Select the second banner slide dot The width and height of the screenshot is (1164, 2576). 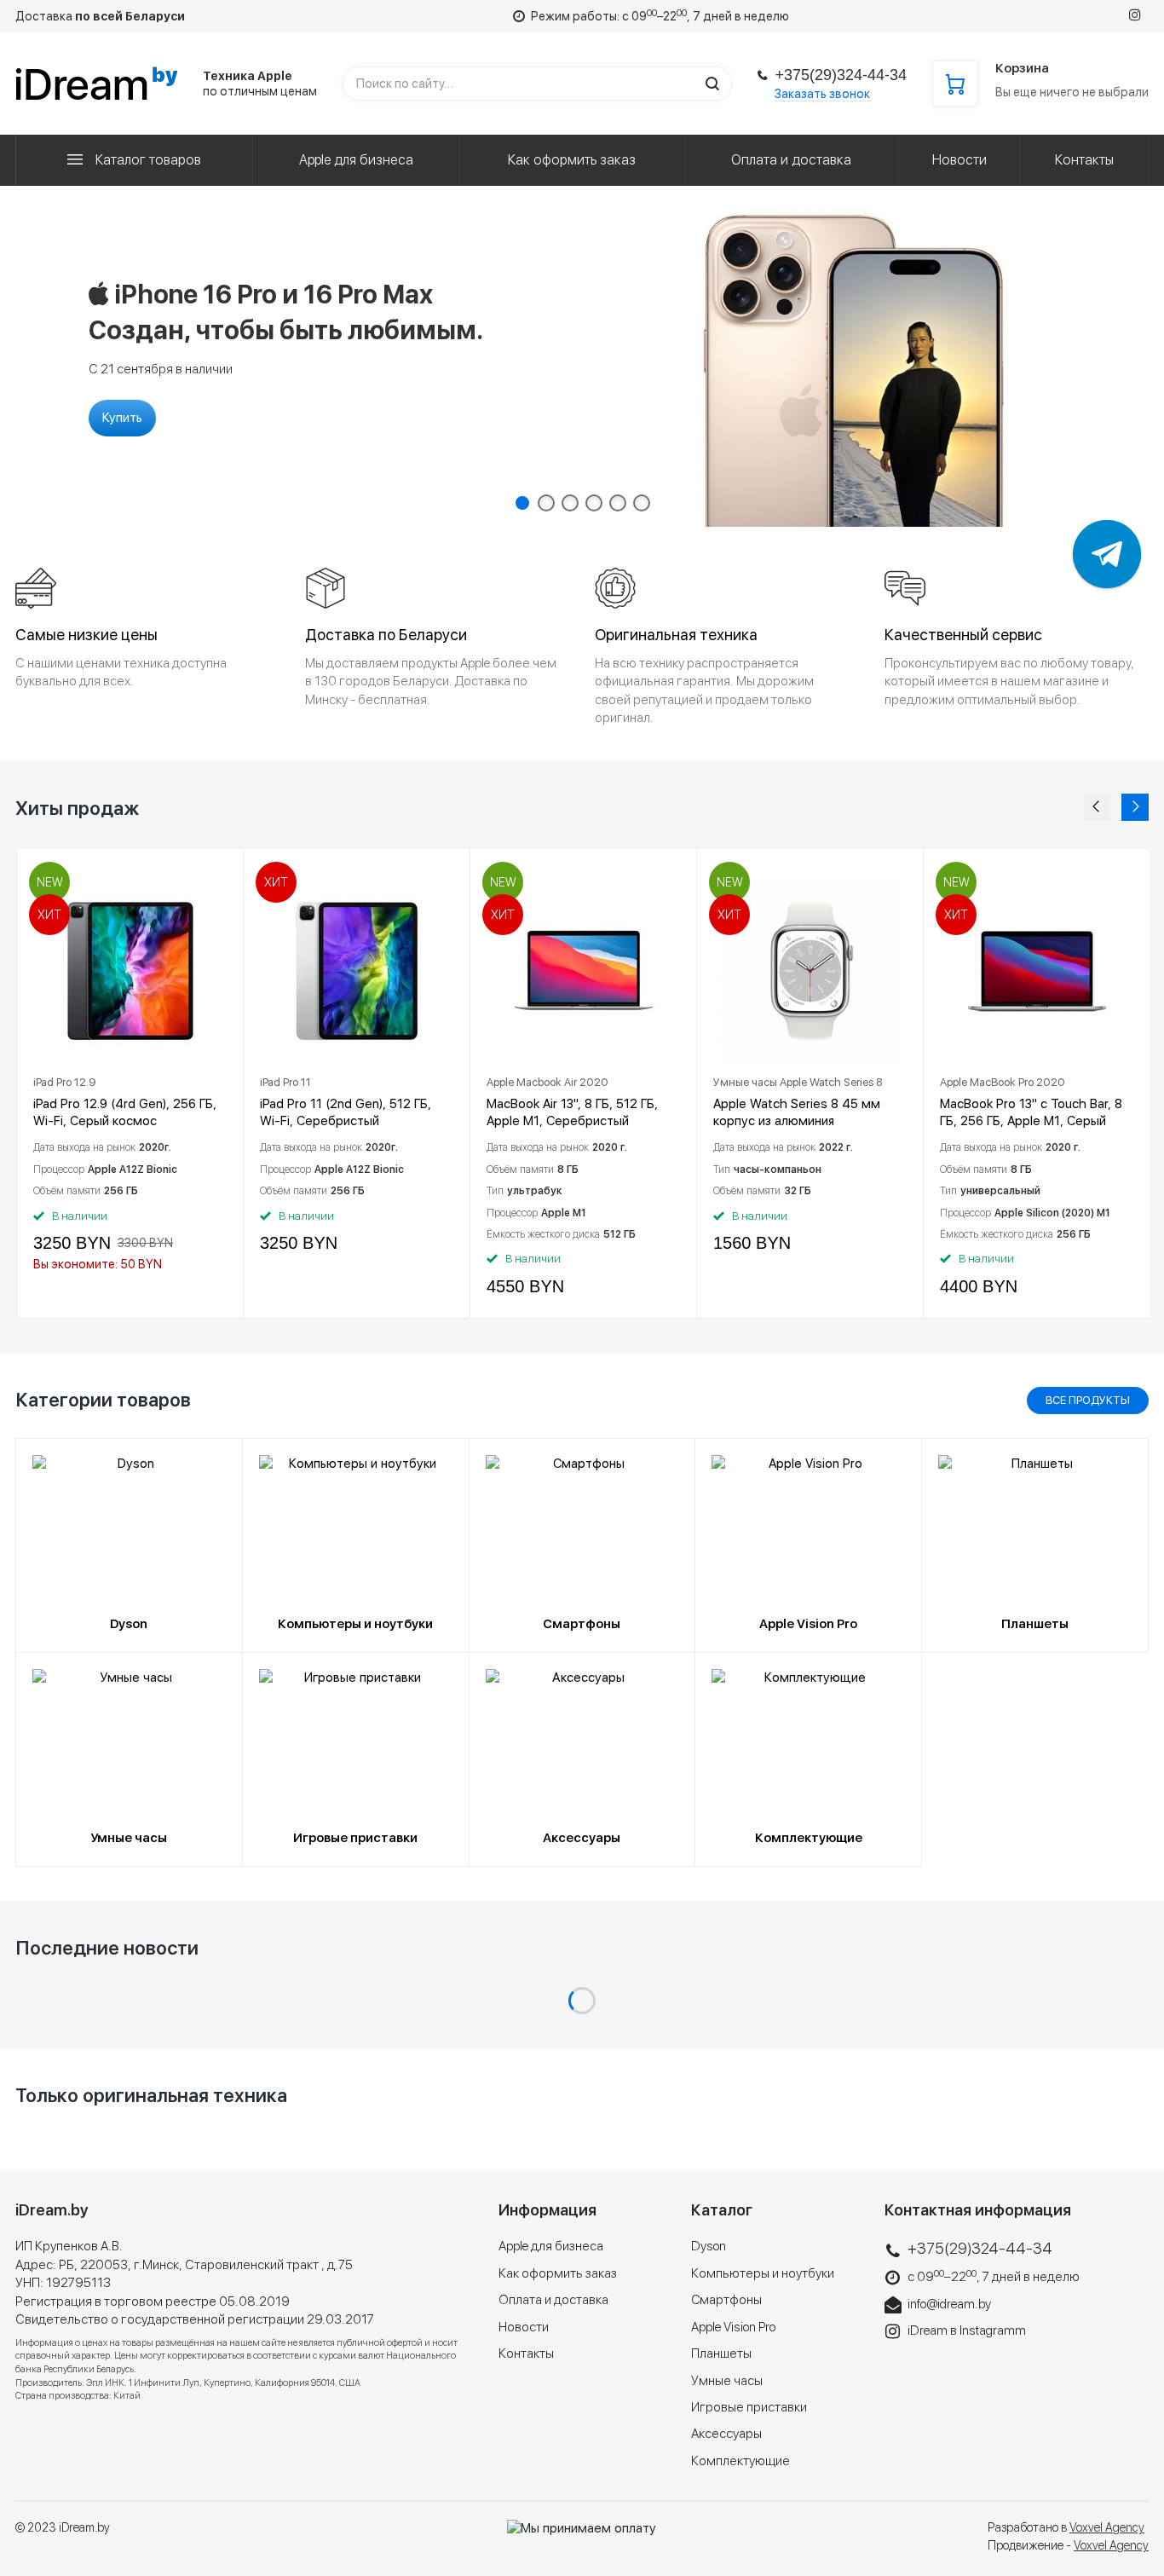(x=546, y=503)
